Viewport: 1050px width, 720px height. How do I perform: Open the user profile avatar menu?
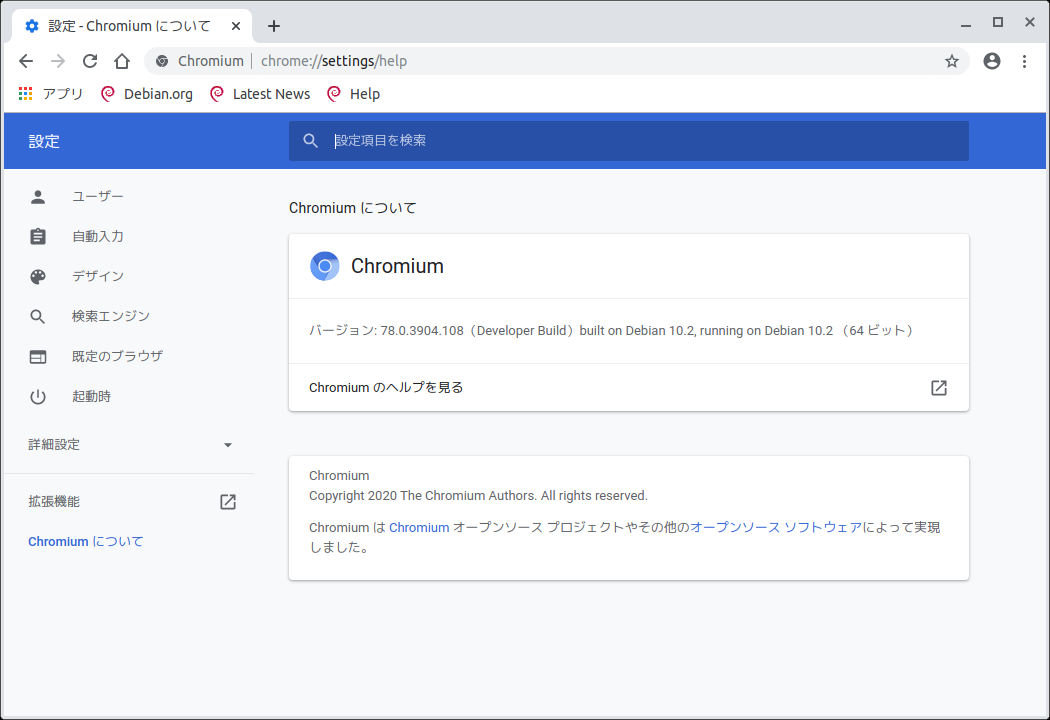(992, 61)
